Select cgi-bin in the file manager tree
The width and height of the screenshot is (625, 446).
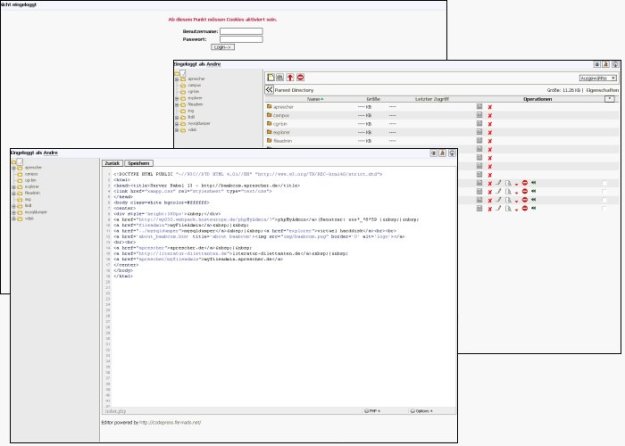coord(193,92)
